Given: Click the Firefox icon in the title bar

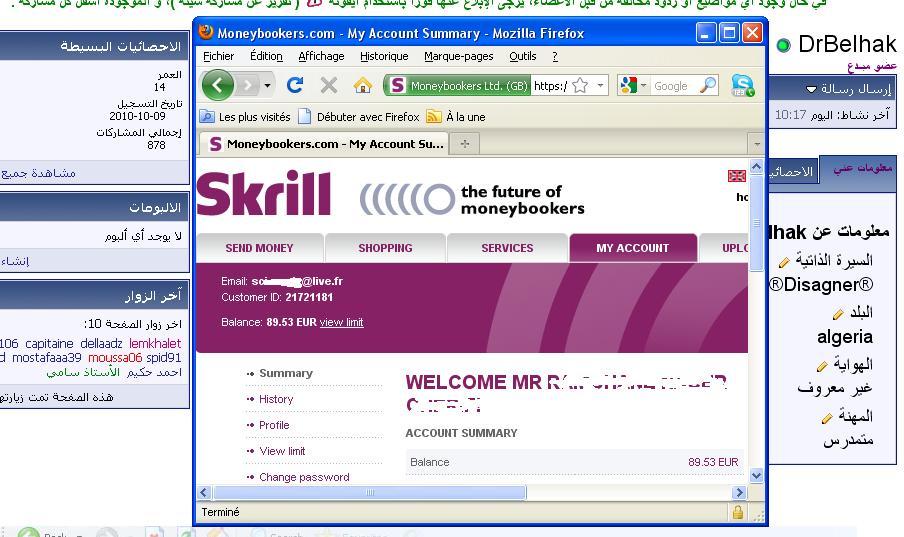Looking at the screenshot, I should pyautogui.click(x=205, y=32).
